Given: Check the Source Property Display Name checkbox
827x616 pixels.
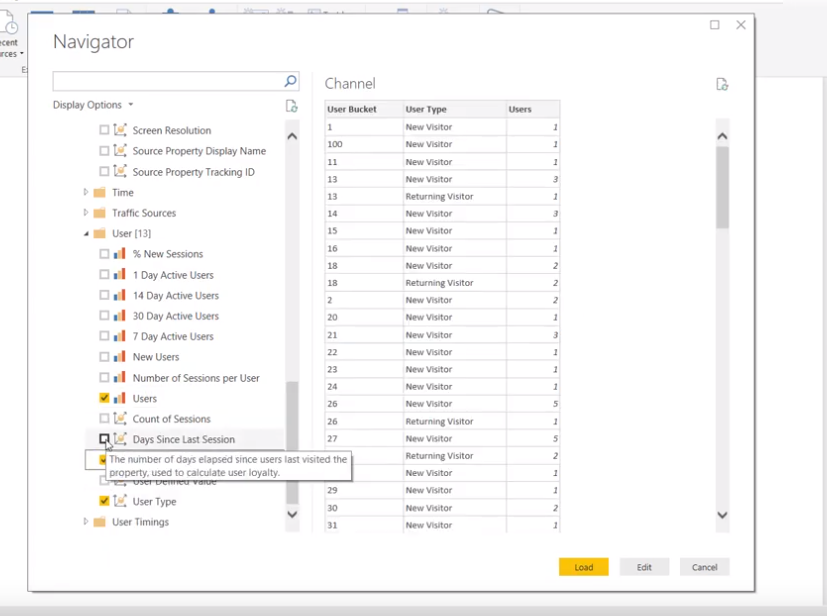Looking at the screenshot, I should pos(104,151).
